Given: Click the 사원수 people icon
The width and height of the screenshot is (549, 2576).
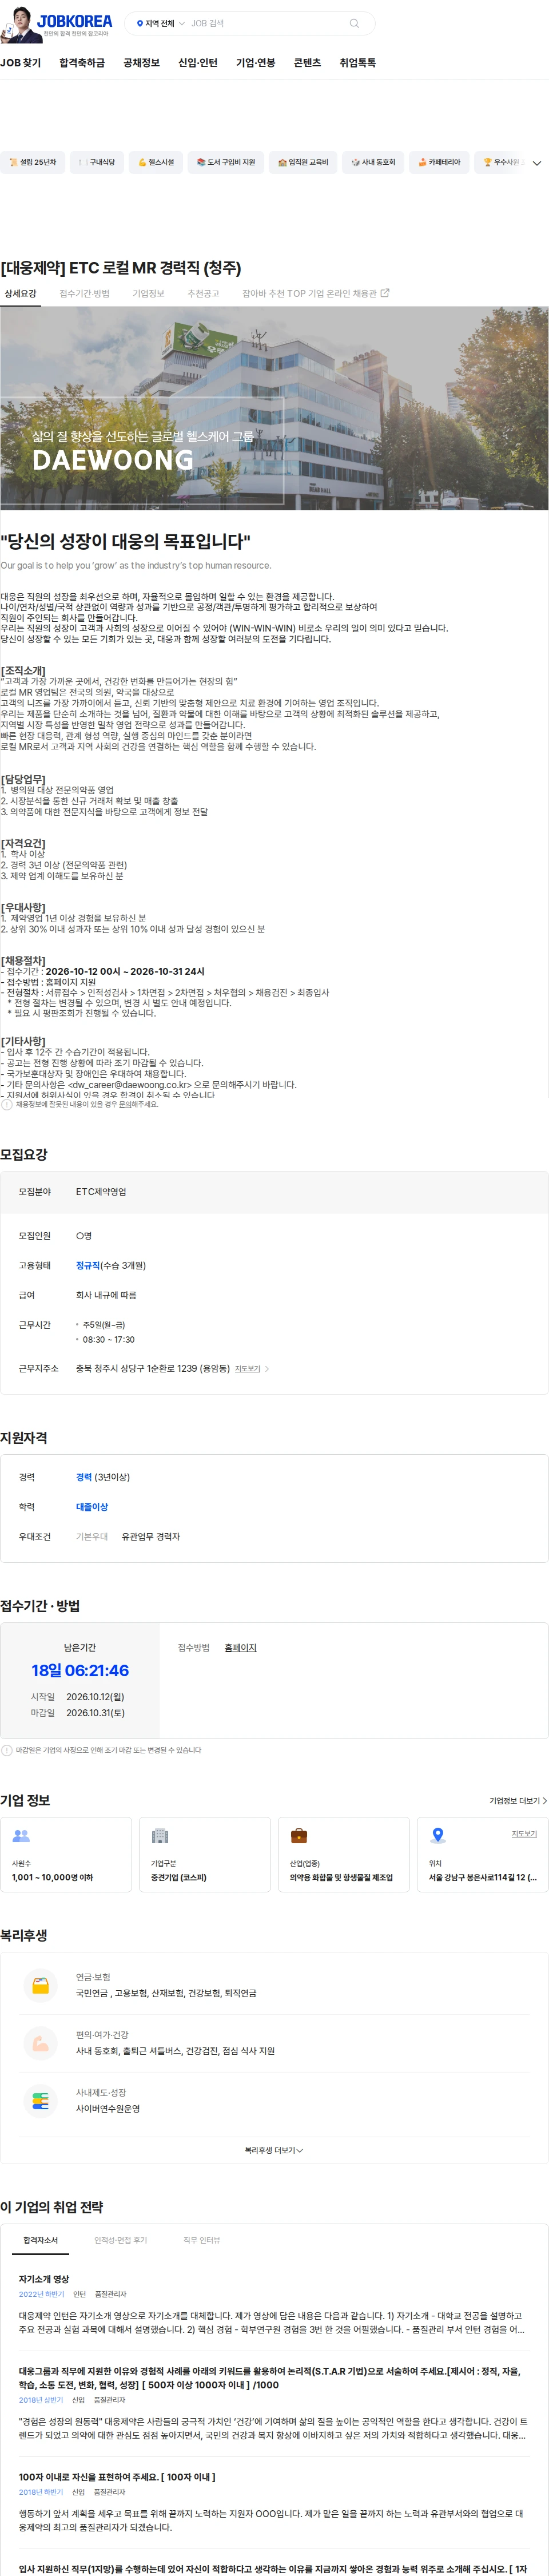Looking at the screenshot, I should click(21, 1836).
